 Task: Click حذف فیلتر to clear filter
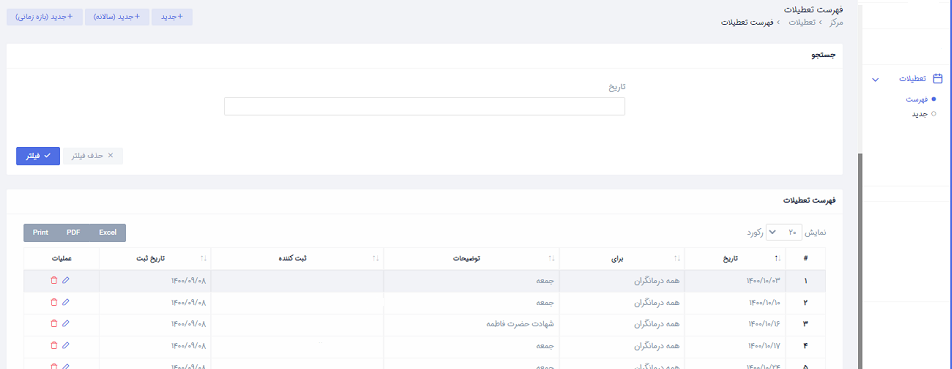(x=92, y=156)
